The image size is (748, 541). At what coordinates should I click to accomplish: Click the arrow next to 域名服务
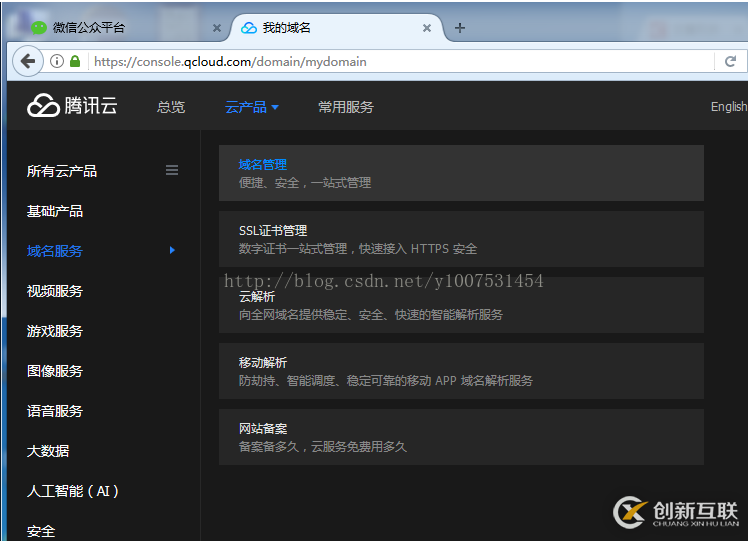click(172, 250)
